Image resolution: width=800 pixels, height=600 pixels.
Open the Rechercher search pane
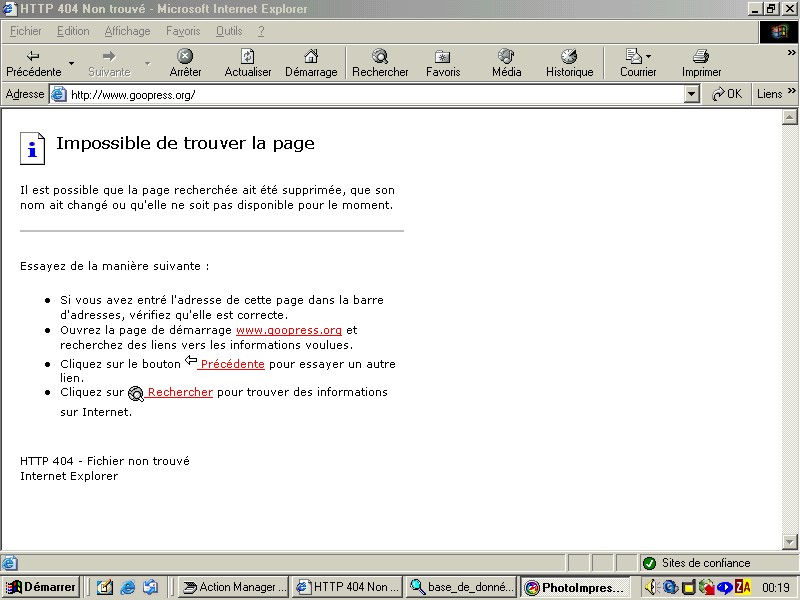[x=380, y=63]
